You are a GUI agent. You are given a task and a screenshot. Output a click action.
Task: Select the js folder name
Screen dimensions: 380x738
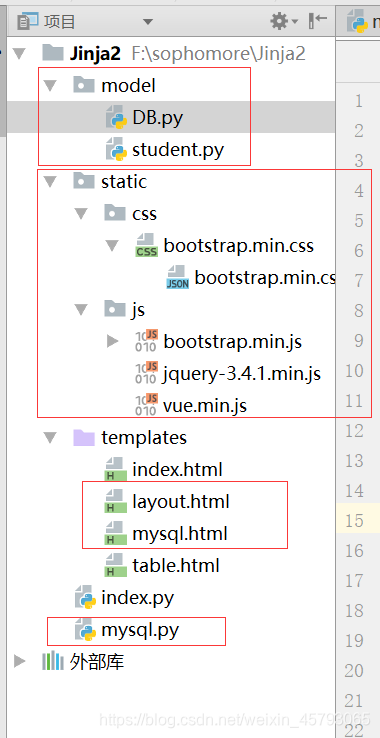coord(138,310)
